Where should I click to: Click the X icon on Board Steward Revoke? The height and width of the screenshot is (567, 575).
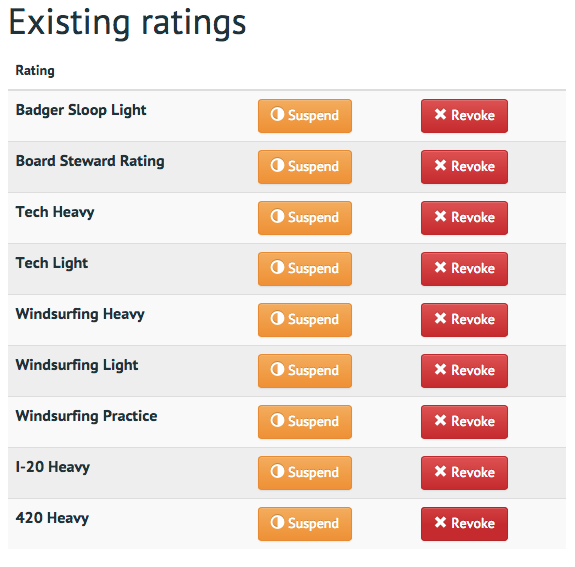click(x=440, y=165)
